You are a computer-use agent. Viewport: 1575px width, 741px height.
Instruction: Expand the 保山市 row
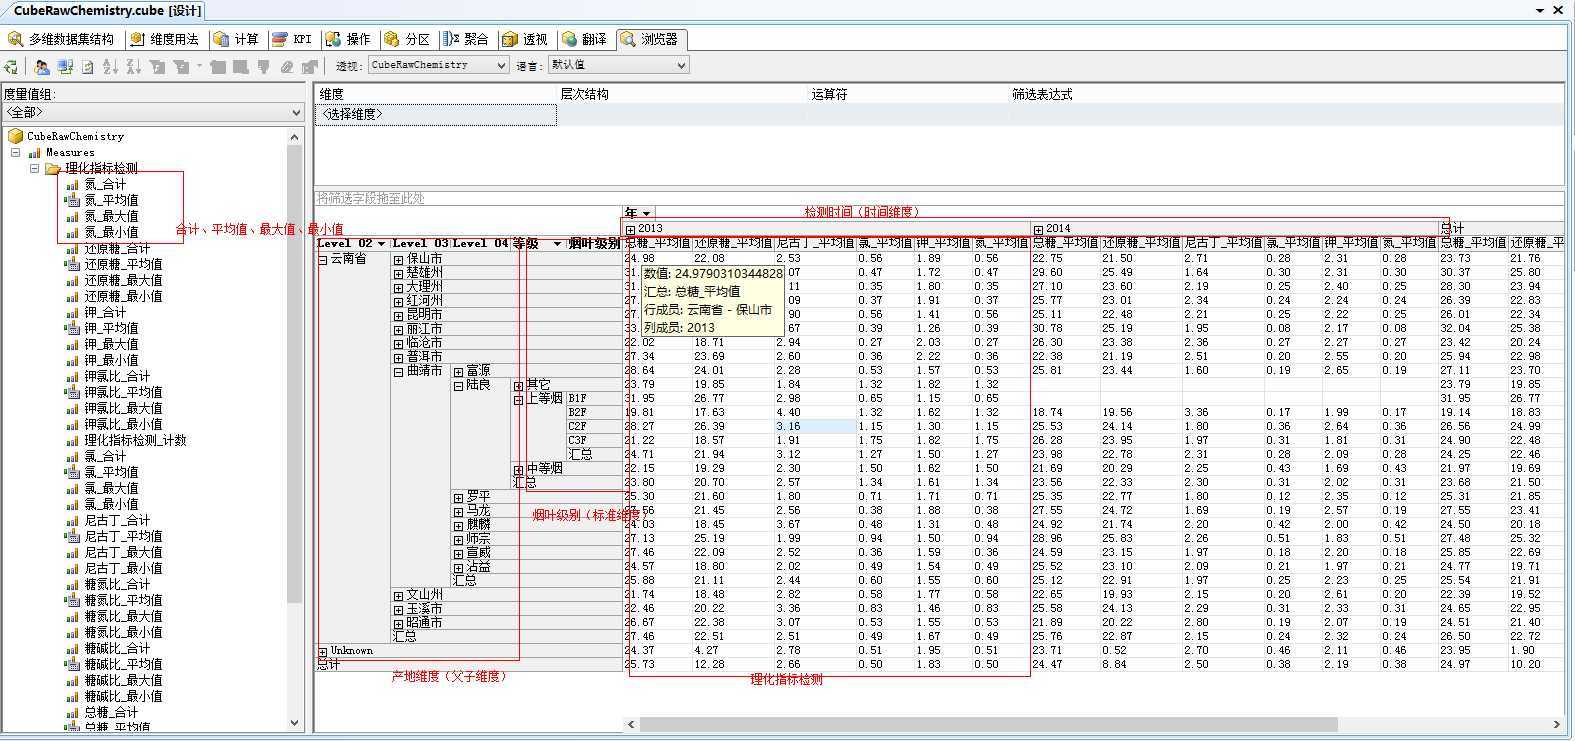399,259
